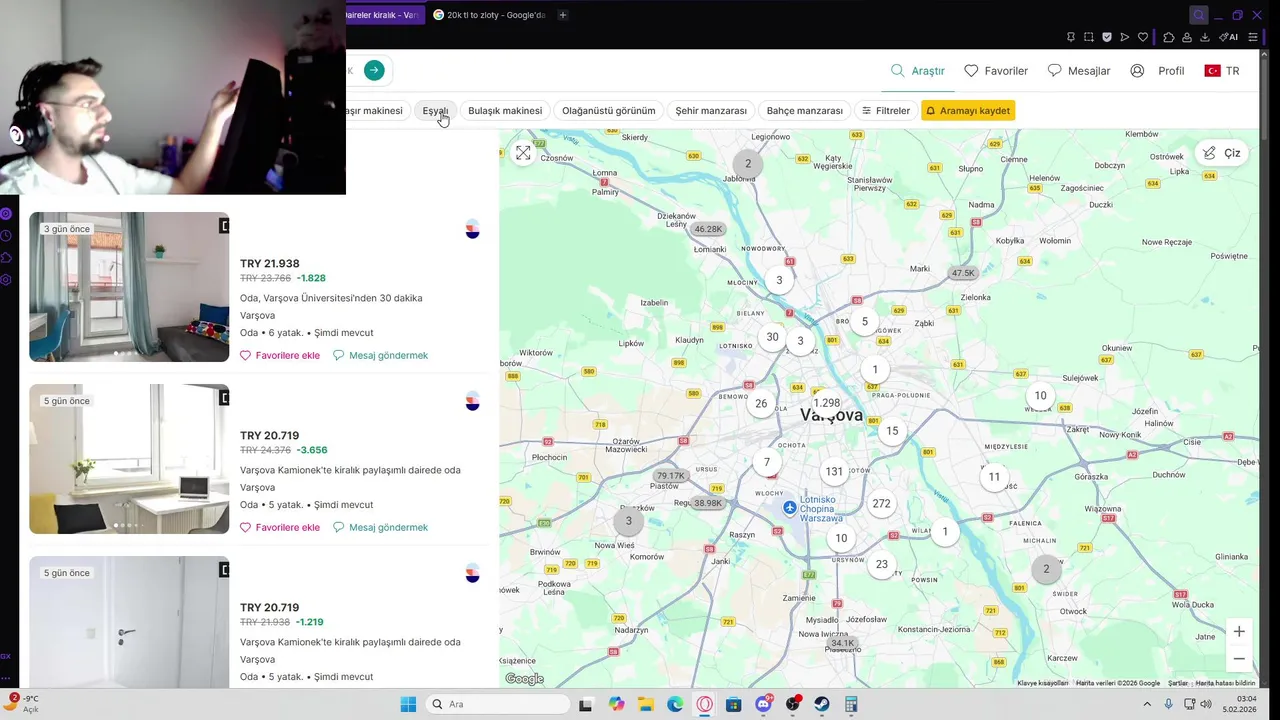Viewport: 1280px width, 720px height.
Task: Toggle the Olağanüstü görünüm filter chip
Action: (x=609, y=111)
